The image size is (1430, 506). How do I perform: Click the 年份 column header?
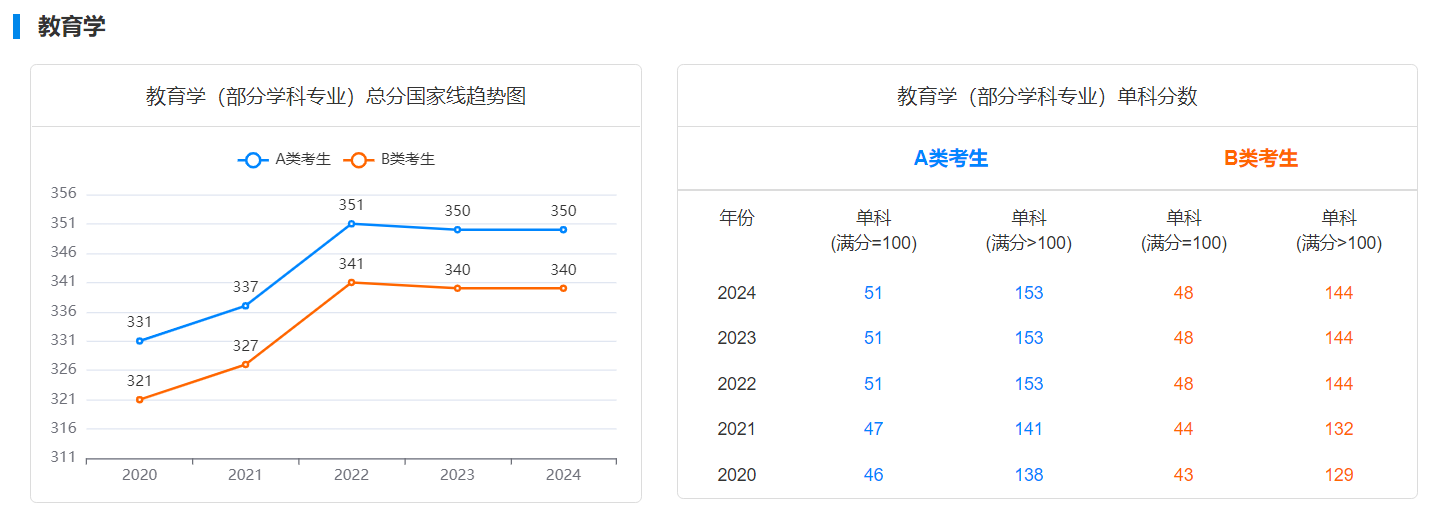[737, 219]
